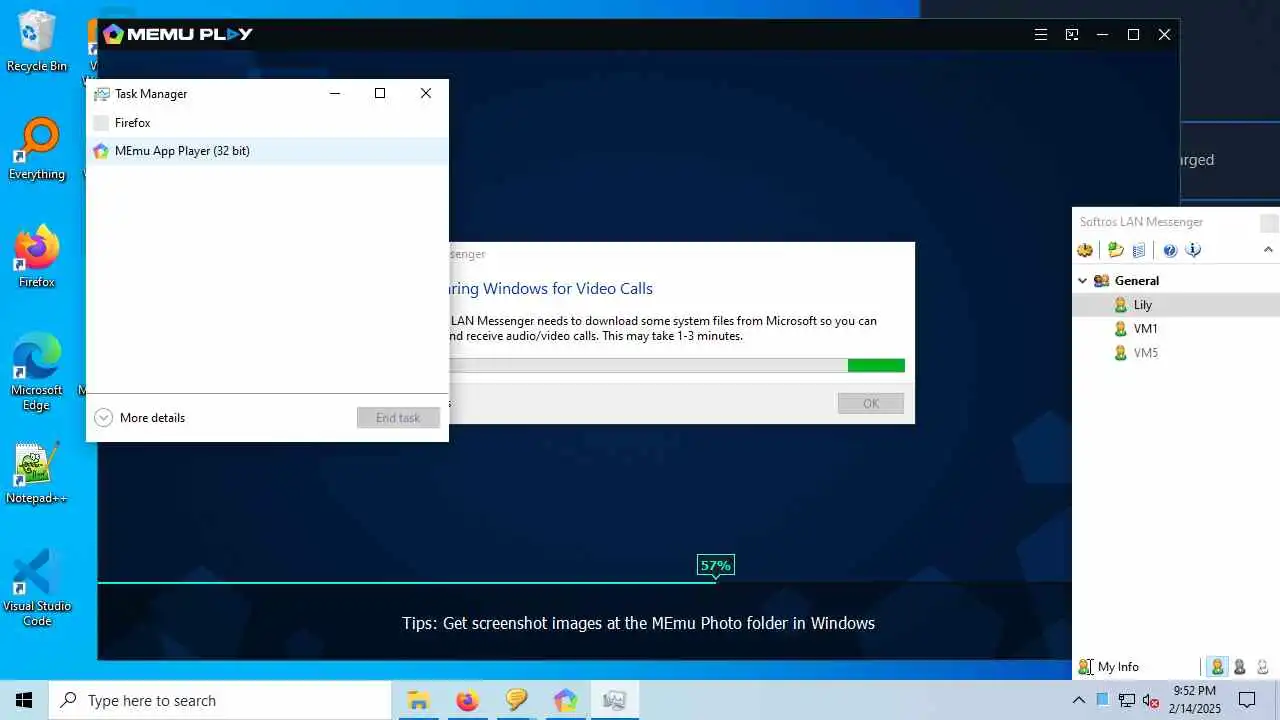Open My Info in Softros Messenger
Viewport: 1280px width, 720px height.
coord(1108,667)
